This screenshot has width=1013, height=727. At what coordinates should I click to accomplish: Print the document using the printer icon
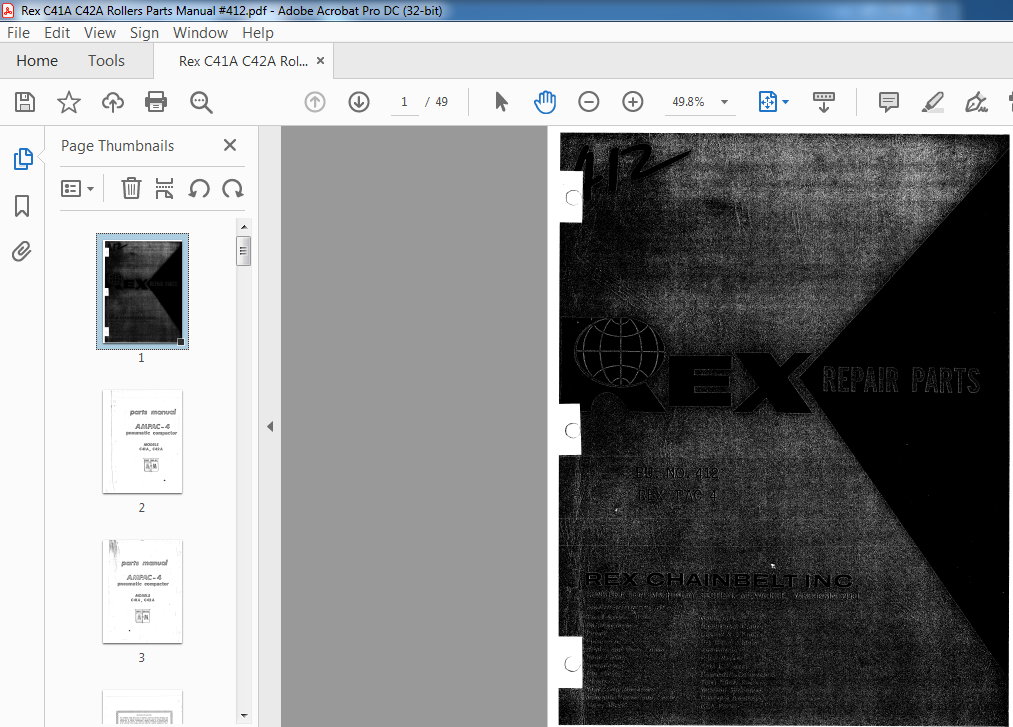point(156,102)
